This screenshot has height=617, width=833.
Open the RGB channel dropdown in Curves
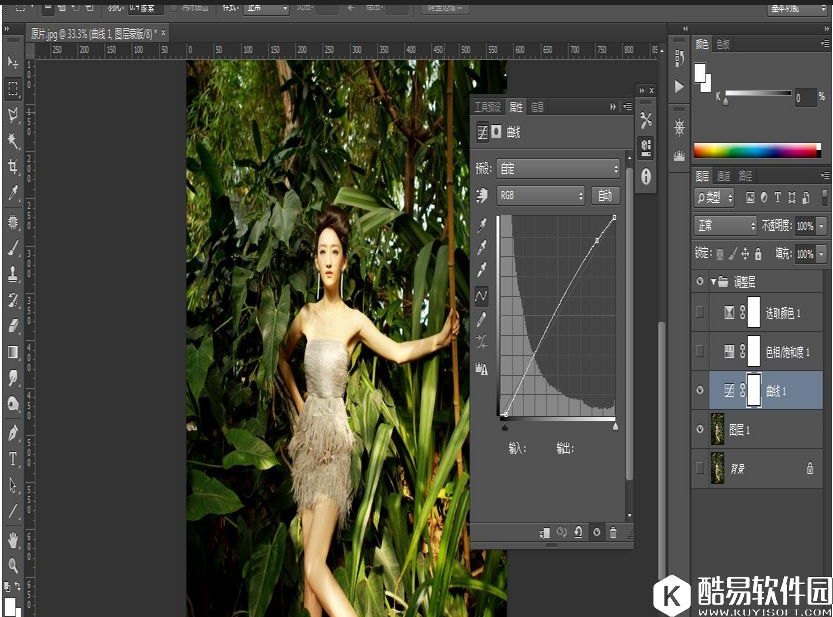point(540,195)
